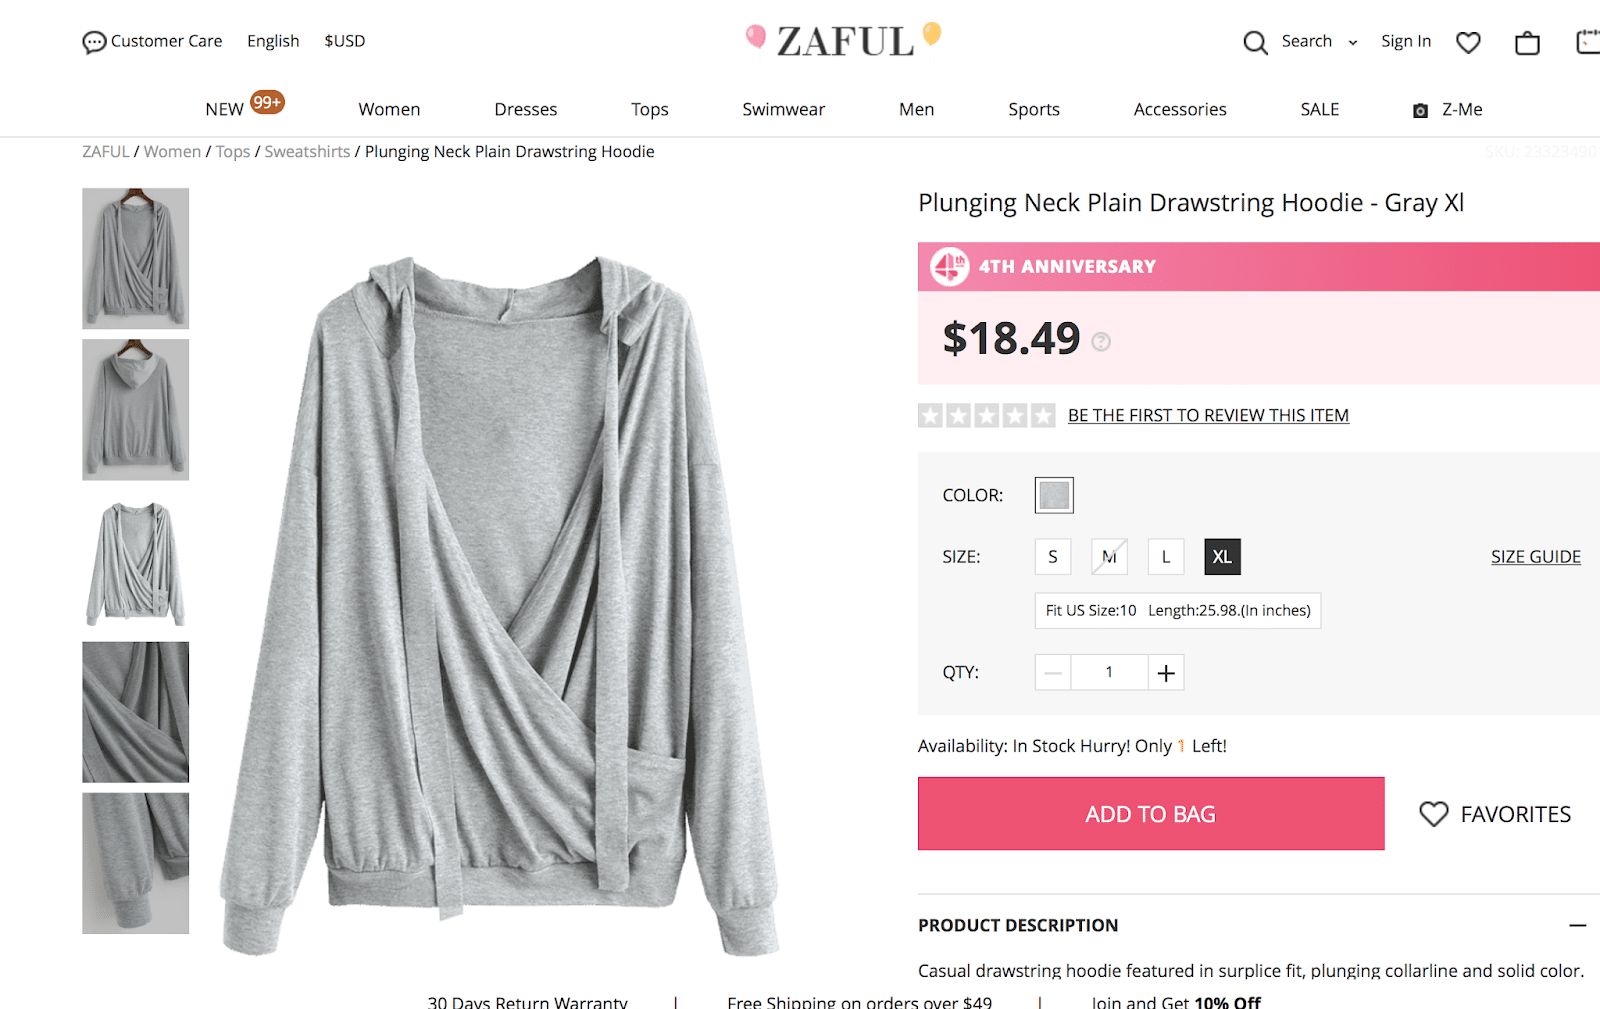Select the gray color swatch
Screen dimensions: 1600x1009
(x=1054, y=495)
